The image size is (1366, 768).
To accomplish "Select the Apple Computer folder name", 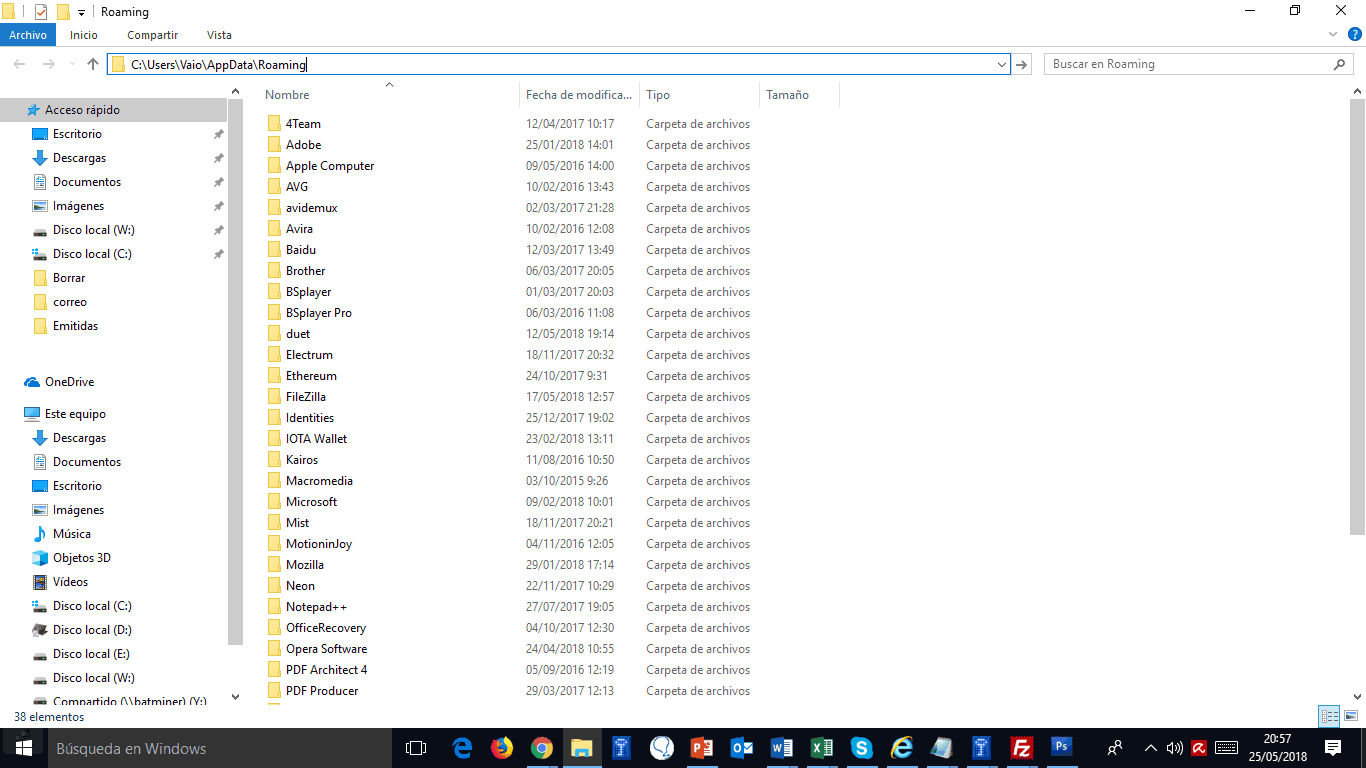I will coord(330,166).
